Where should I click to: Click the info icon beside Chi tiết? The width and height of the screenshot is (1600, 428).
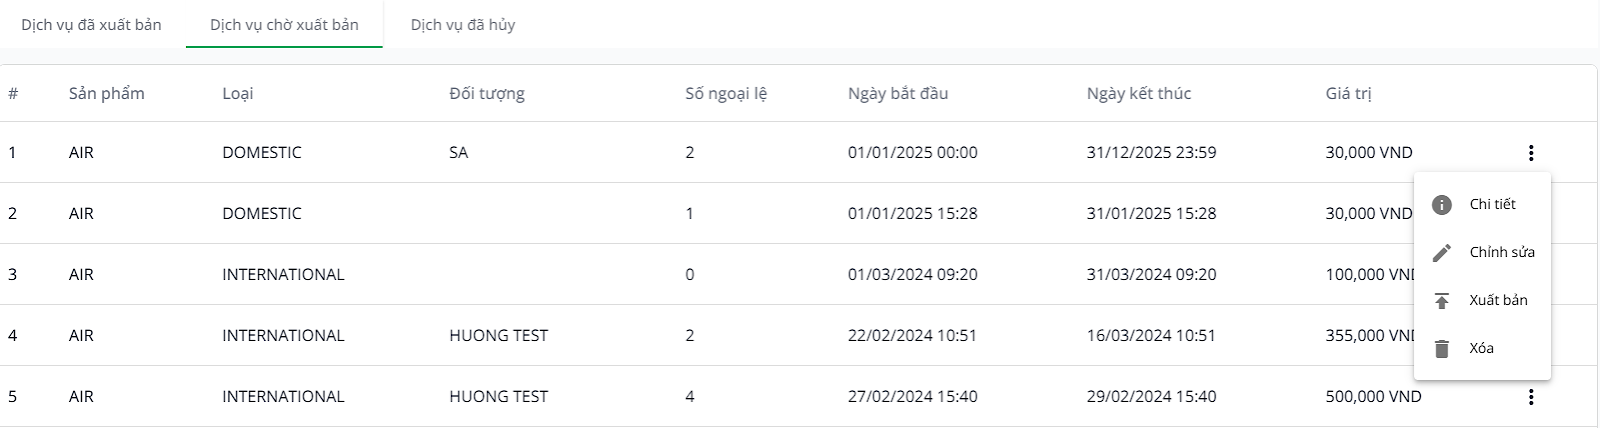click(x=1442, y=205)
